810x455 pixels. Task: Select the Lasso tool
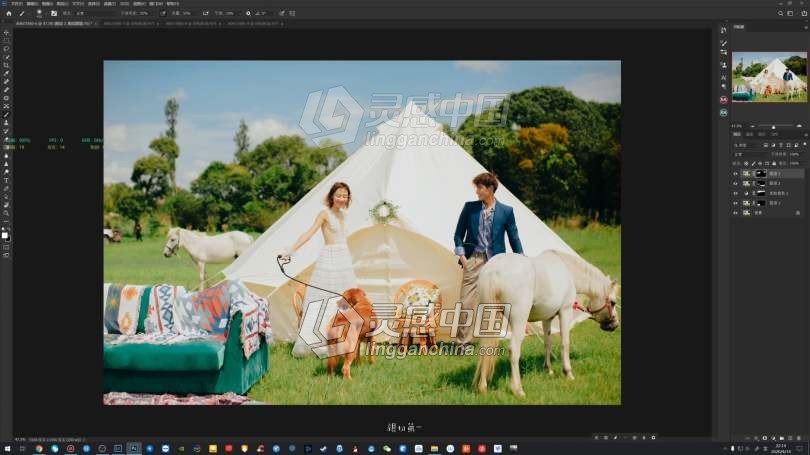pyautogui.click(x=6, y=49)
